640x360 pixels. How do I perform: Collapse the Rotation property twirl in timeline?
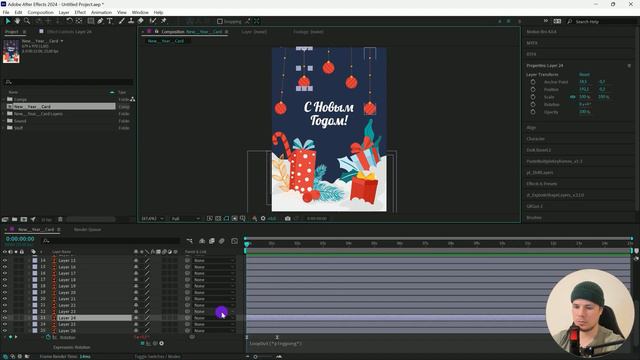coord(42,338)
